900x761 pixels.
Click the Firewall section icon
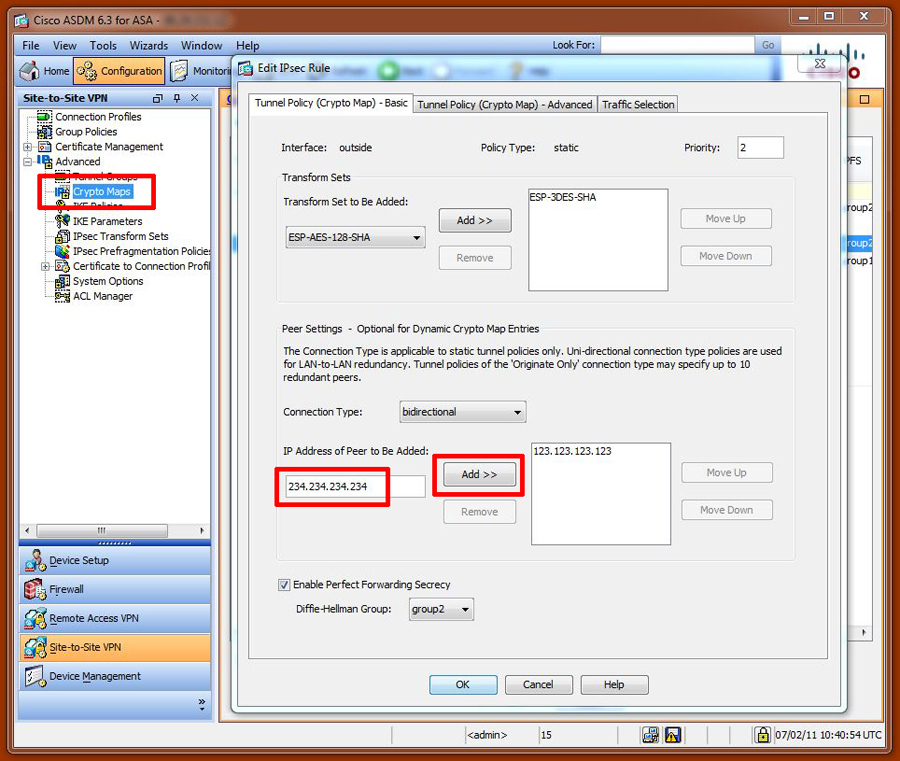[x=35, y=589]
